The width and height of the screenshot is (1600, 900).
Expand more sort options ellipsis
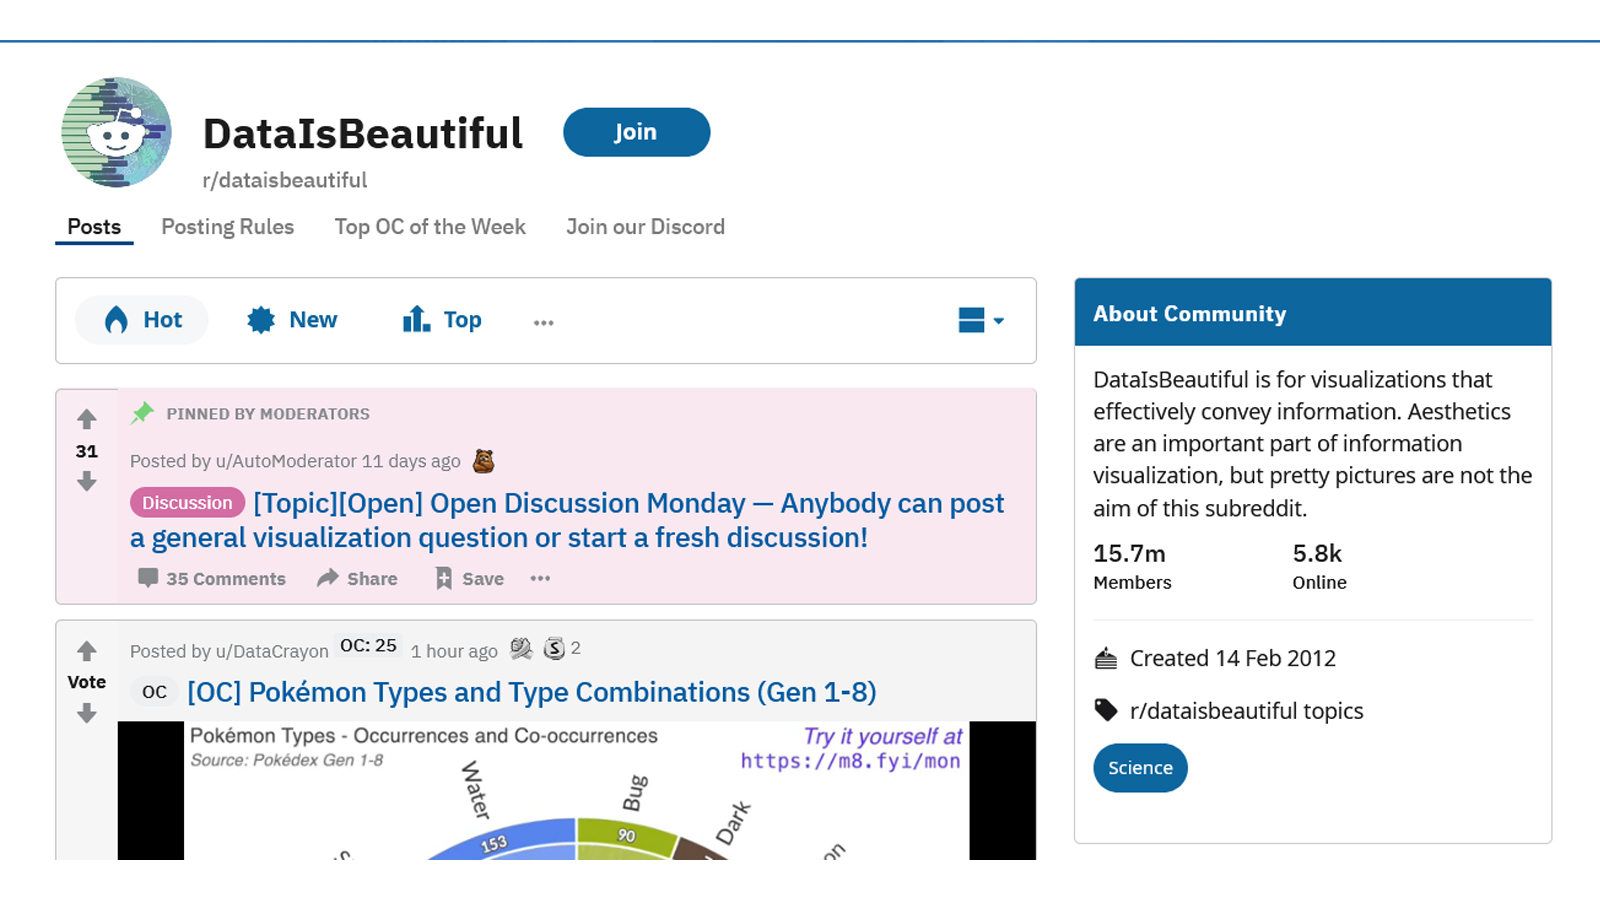click(x=543, y=322)
